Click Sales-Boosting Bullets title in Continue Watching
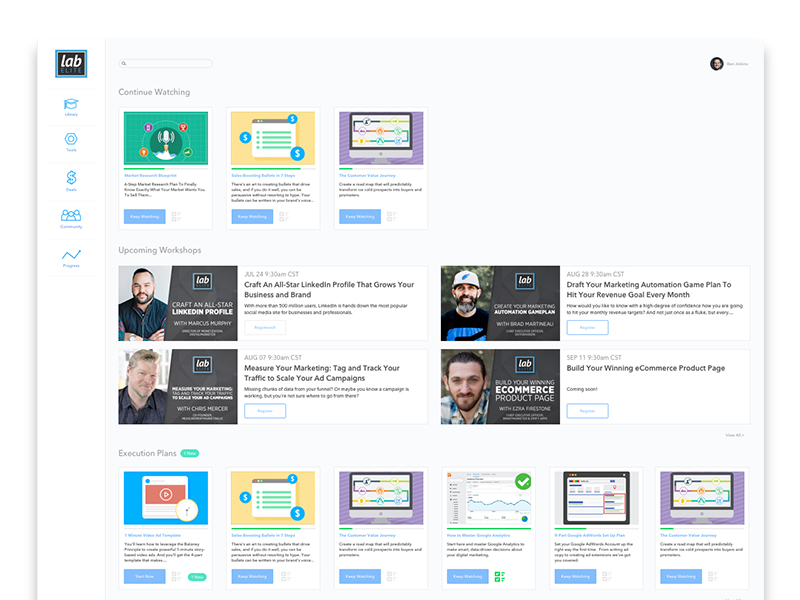The image size is (800, 600). point(263,176)
